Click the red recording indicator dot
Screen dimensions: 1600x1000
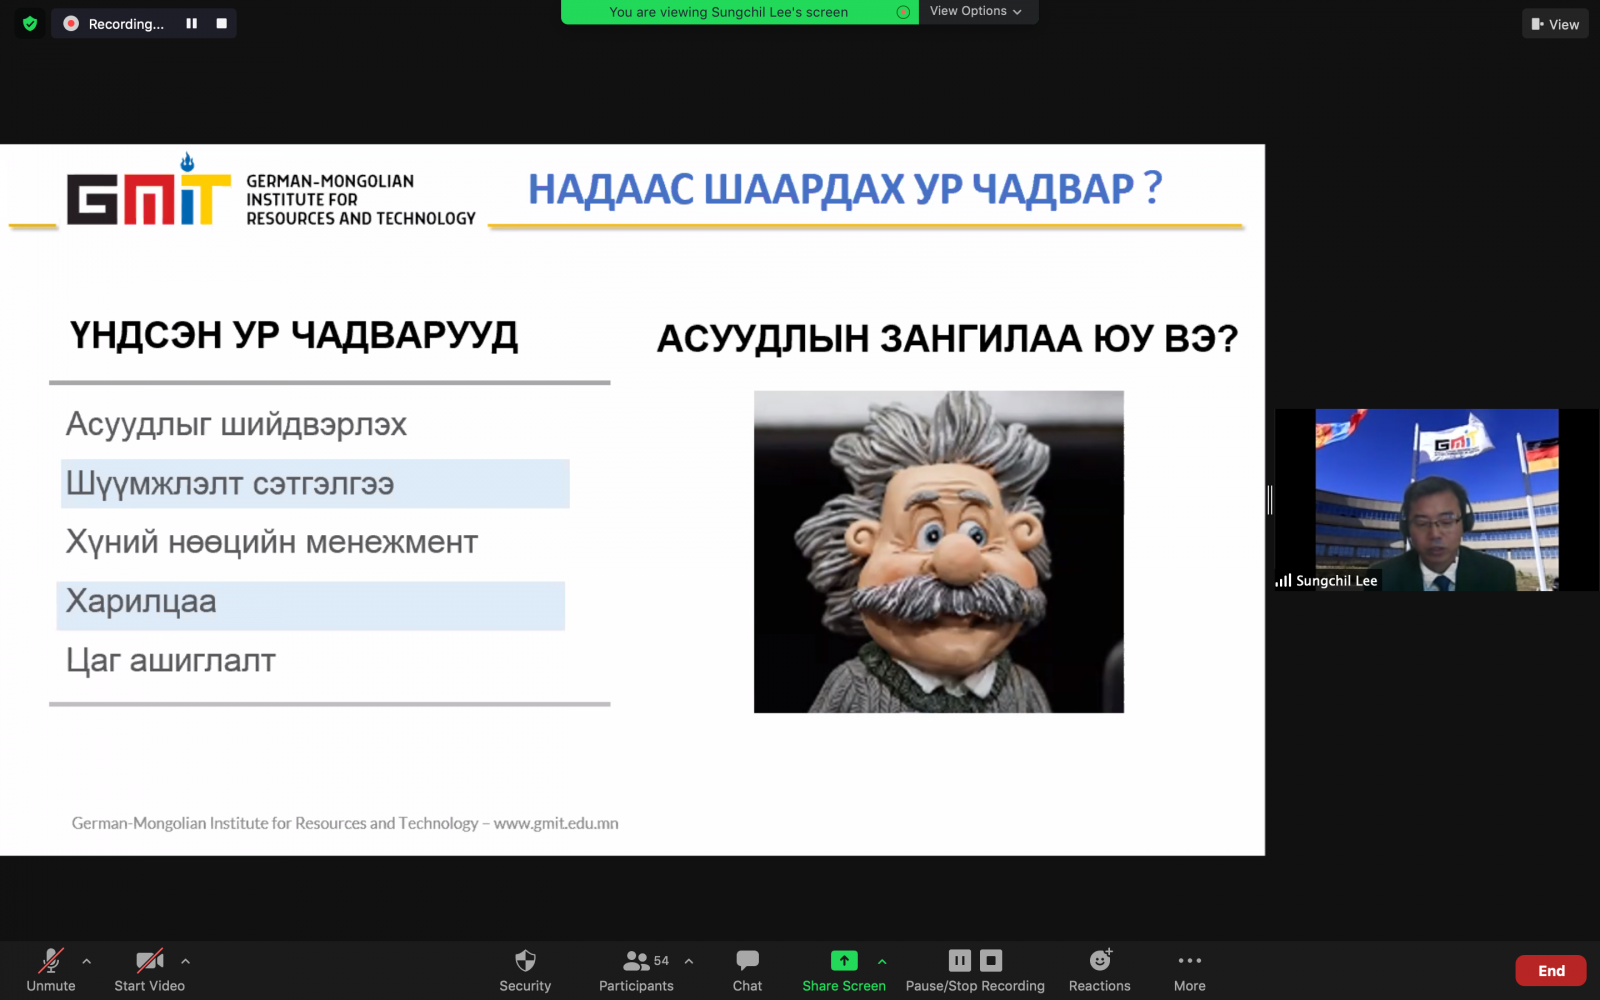[71, 23]
